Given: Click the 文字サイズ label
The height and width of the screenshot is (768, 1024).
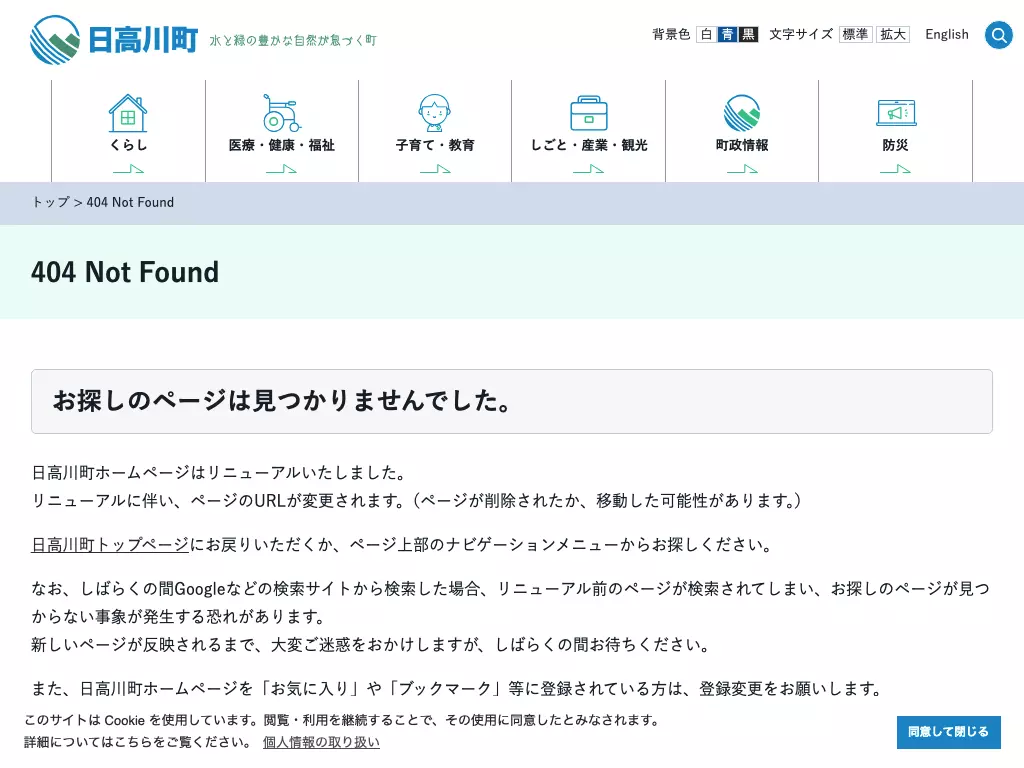Looking at the screenshot, I should (801, 34).
